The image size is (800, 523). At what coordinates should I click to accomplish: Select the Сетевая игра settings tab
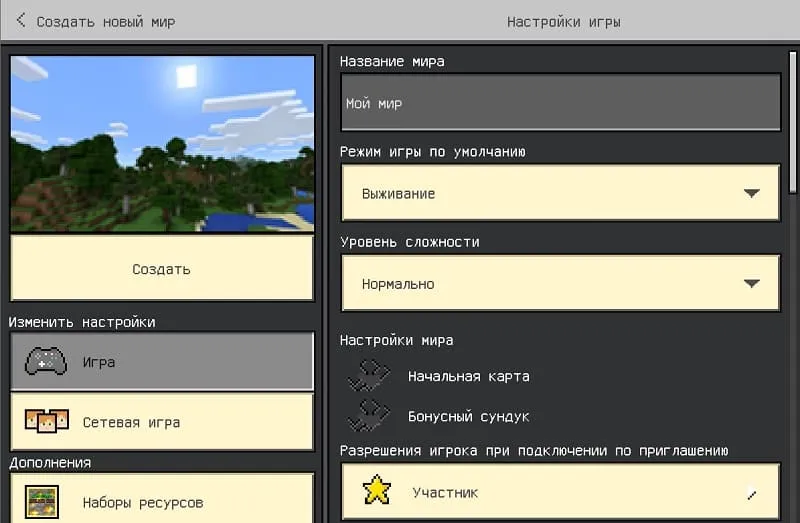click(x=162, y=421)
